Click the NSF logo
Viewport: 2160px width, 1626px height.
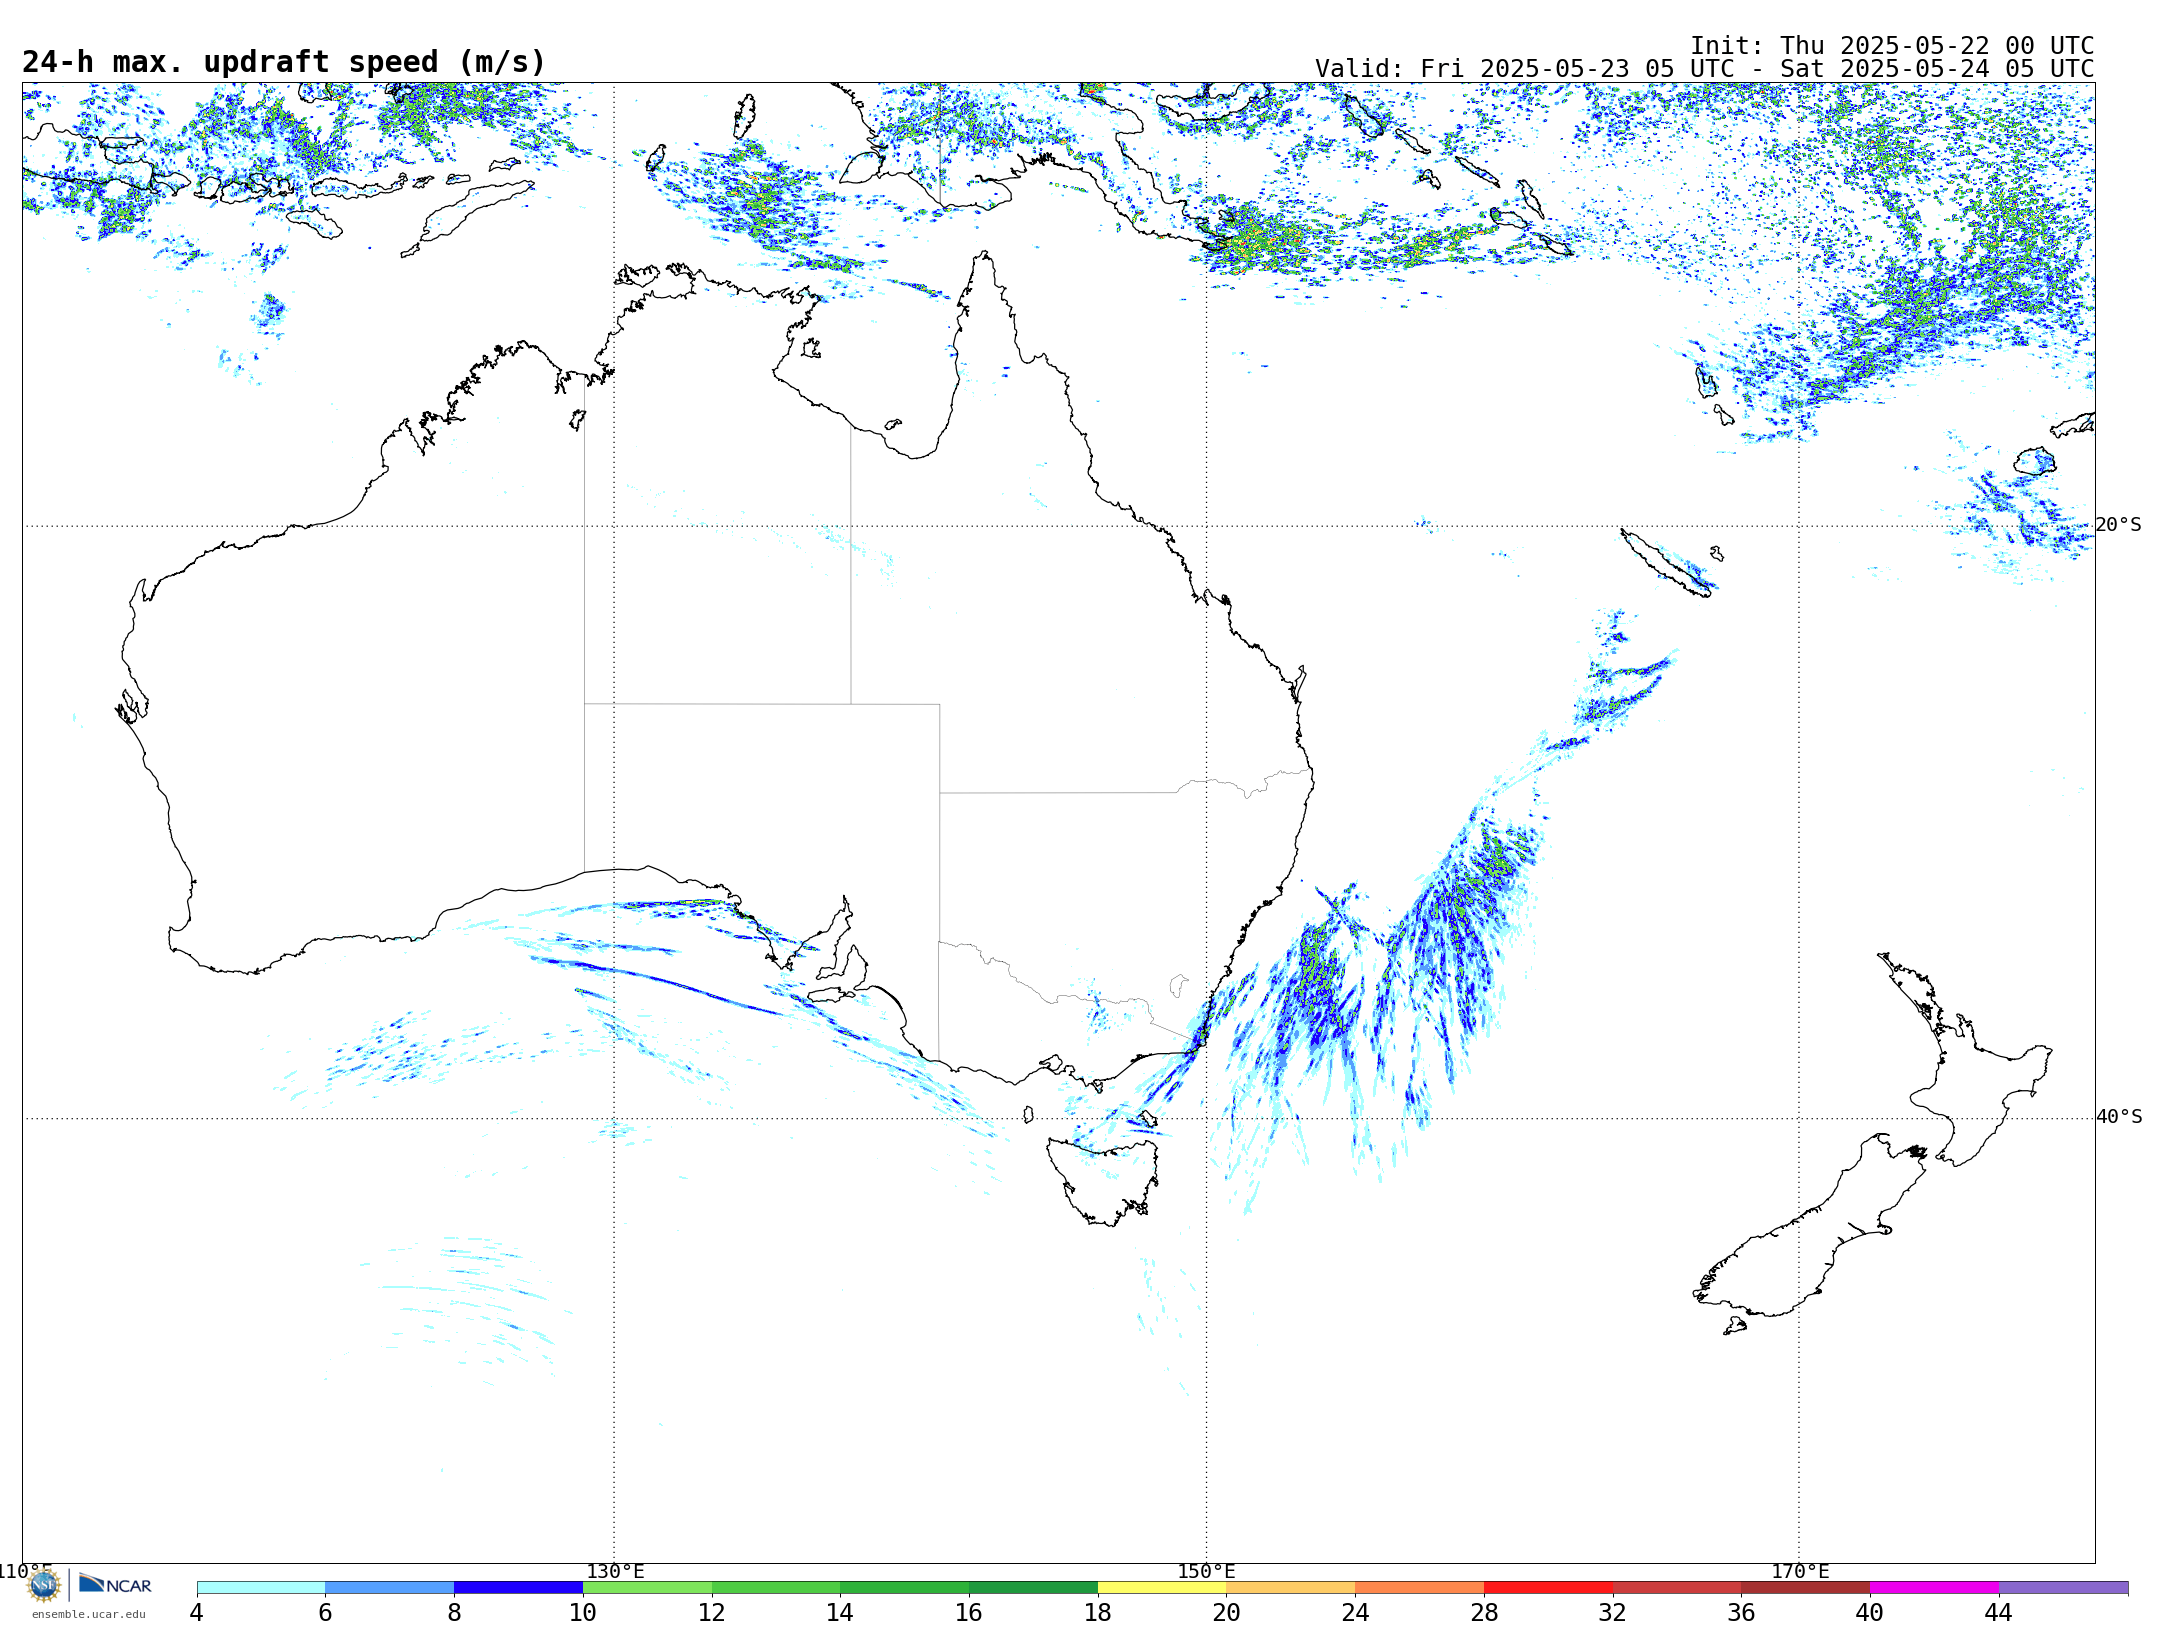[x=44, y=1585]
